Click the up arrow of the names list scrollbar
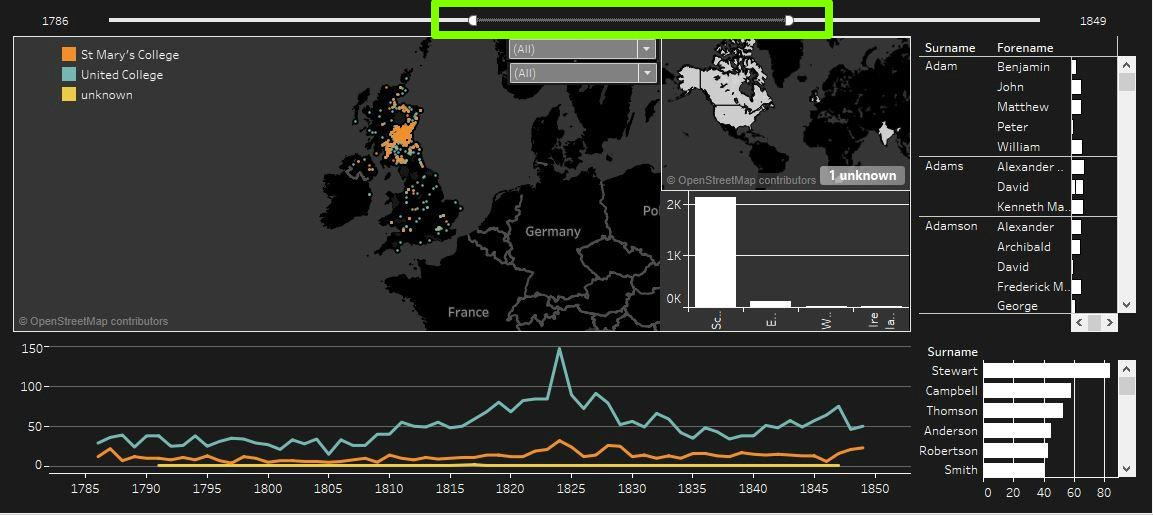Viewport: 1153px width, 515px height. pos(1127,65)
